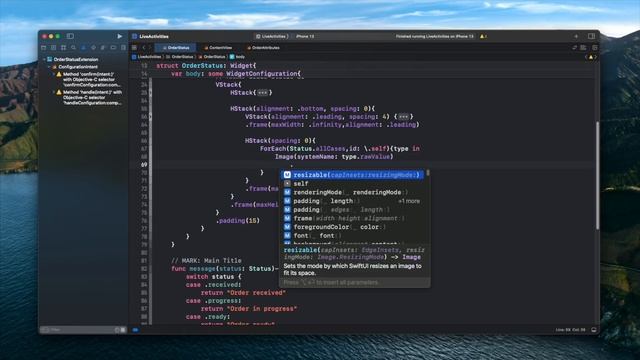The height and width of the screenshot is (360, 640).
Task: Switch to the ContentView editor tab
Action: pos(218,48)
